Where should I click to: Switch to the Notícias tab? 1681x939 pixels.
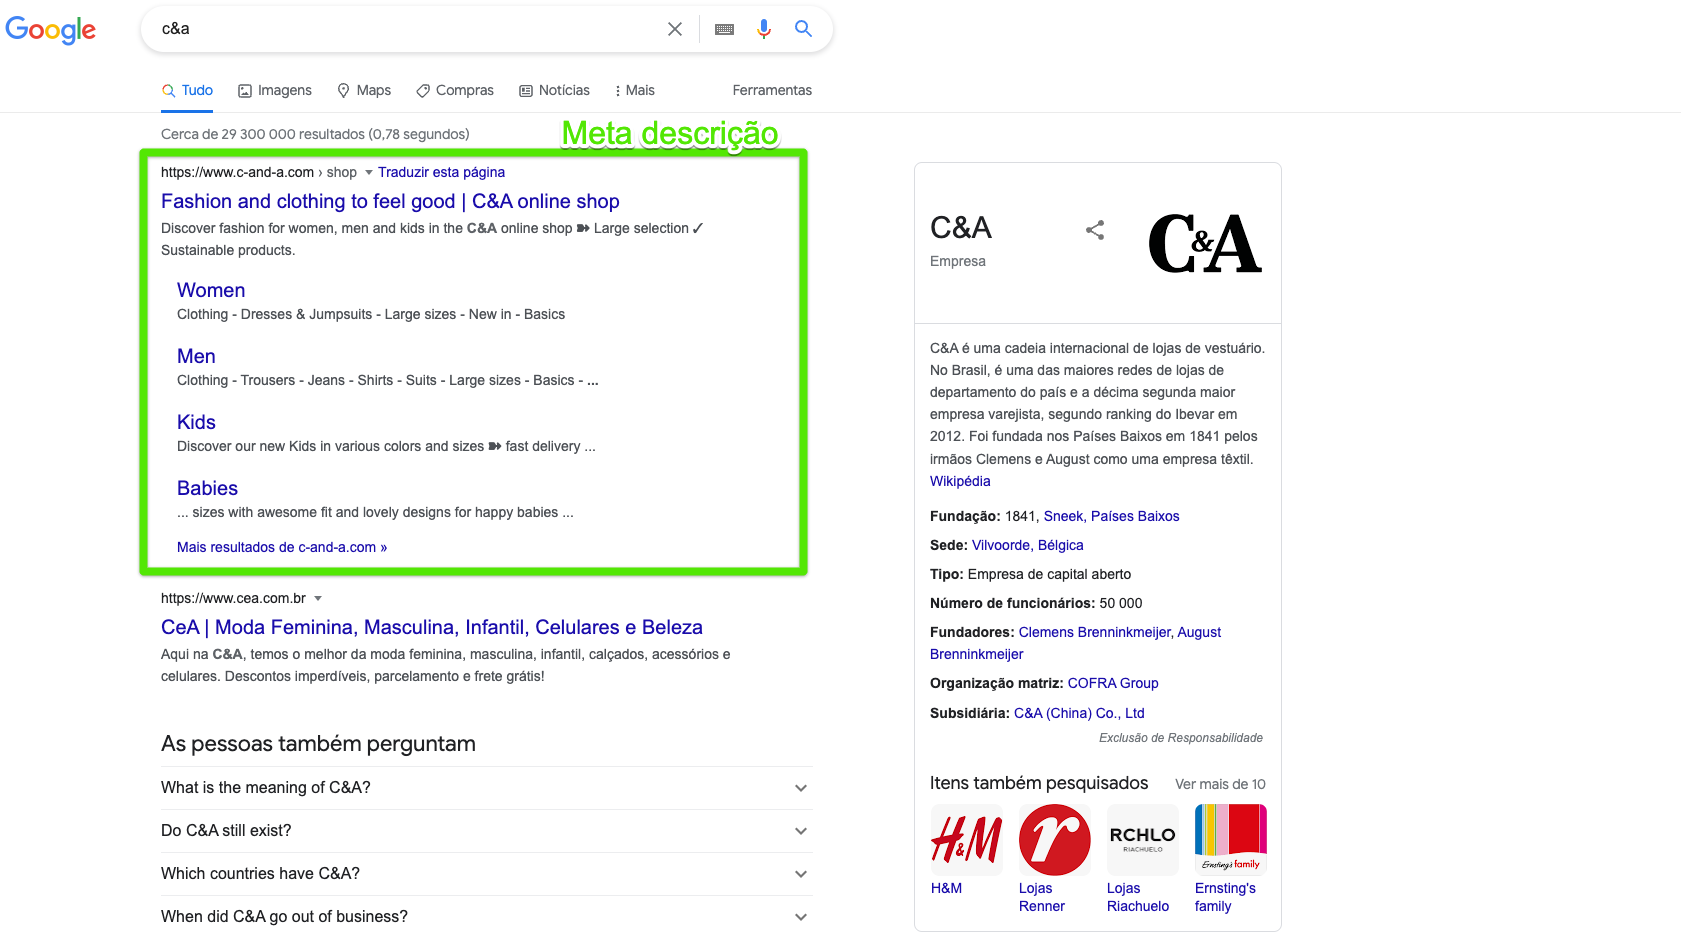pos(554,90)
